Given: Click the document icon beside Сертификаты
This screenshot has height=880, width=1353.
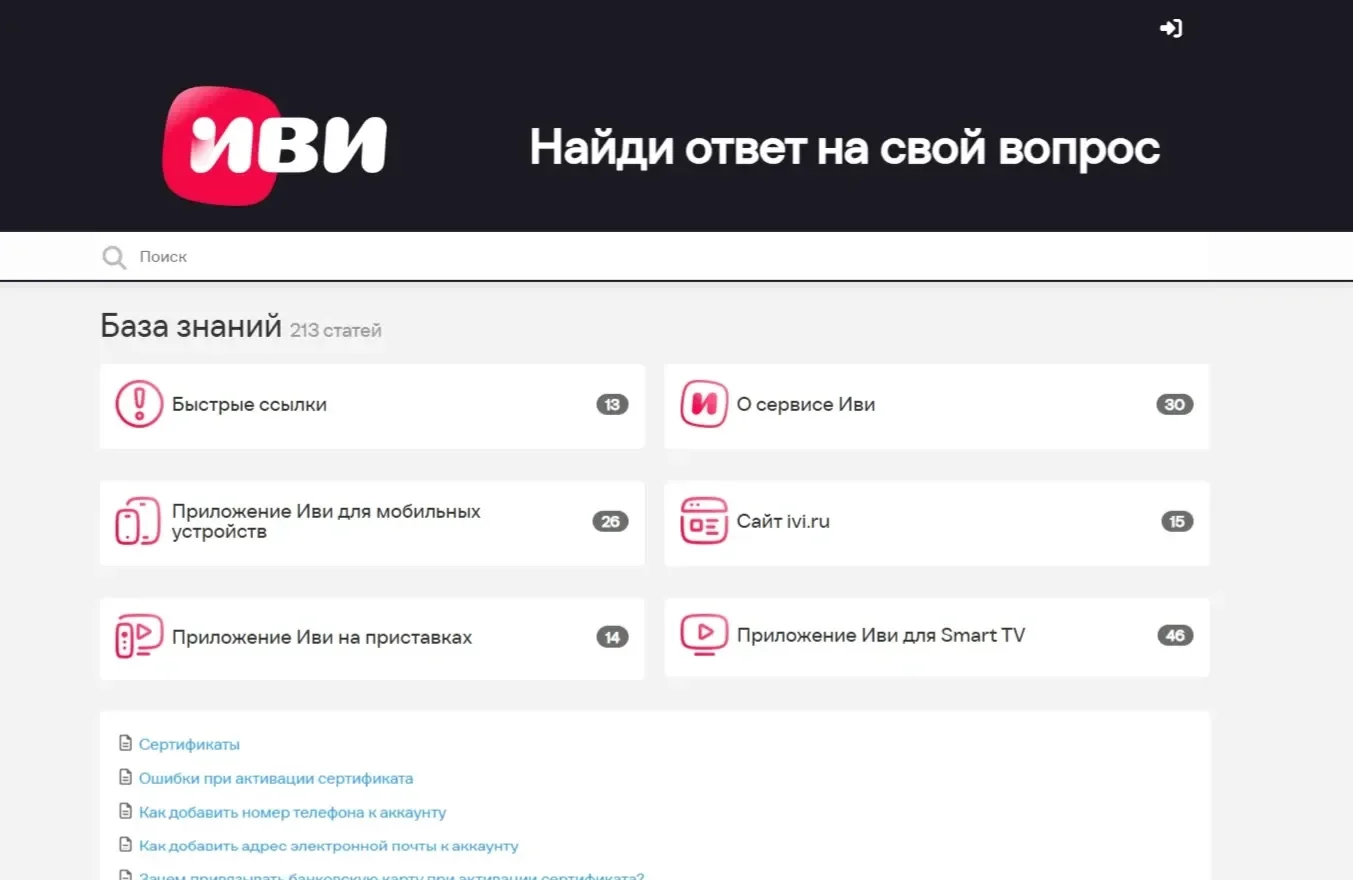Looking at the screenshot, I should 125,744.
